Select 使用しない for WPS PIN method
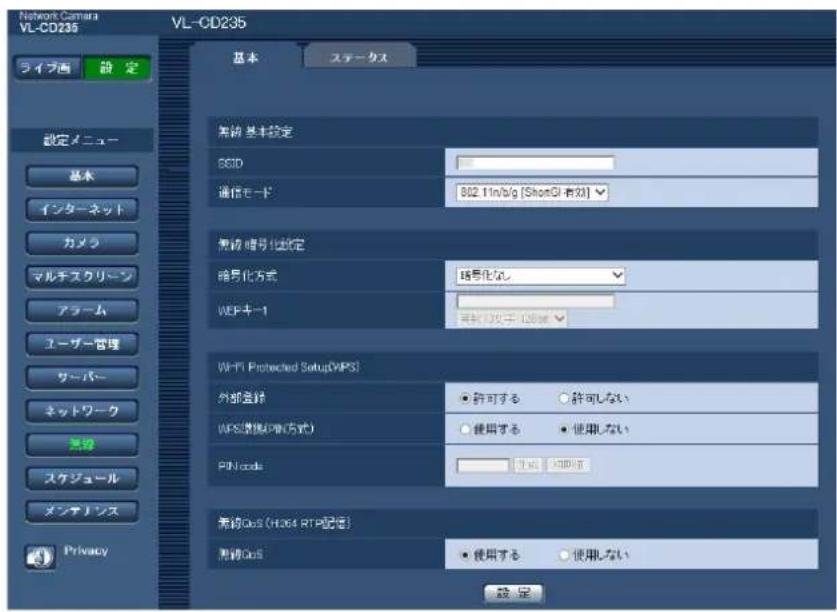The width and height of the screenshot is (837, 612). (563, 429)
